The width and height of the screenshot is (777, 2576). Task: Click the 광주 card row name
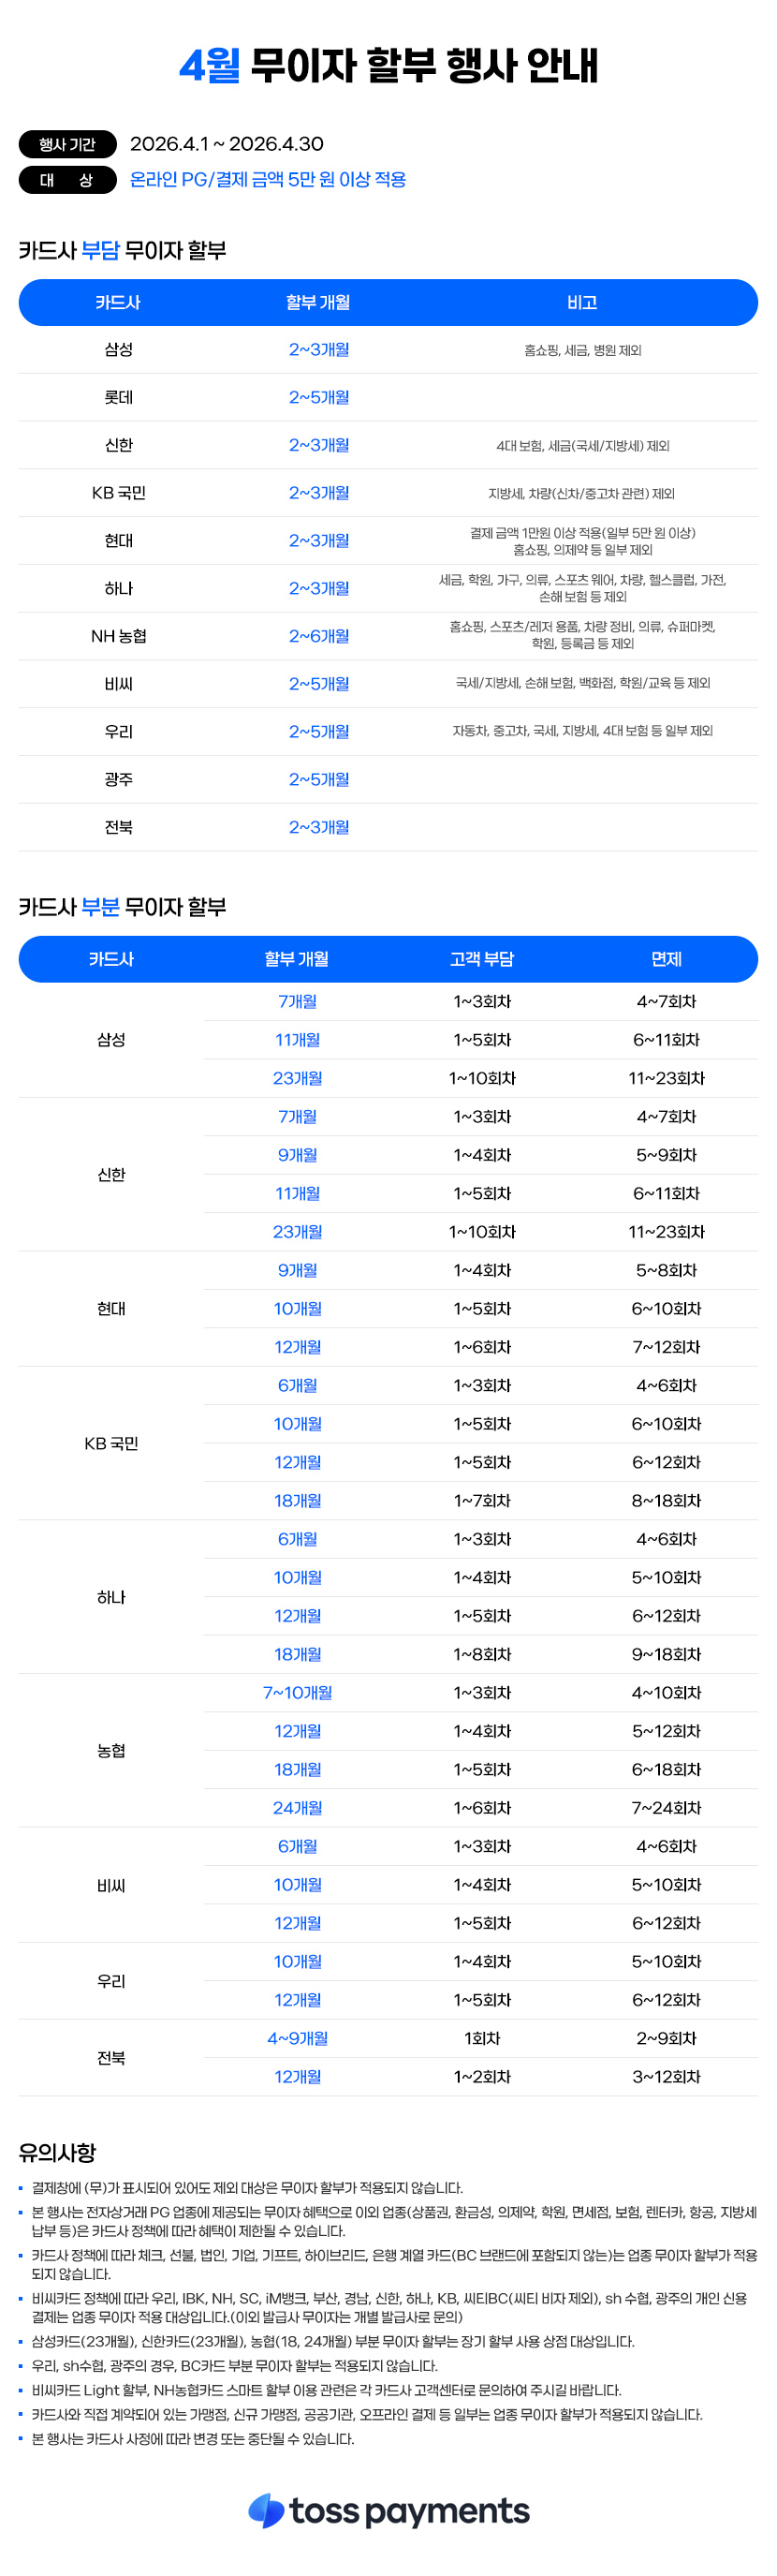(x=118, y=779)
